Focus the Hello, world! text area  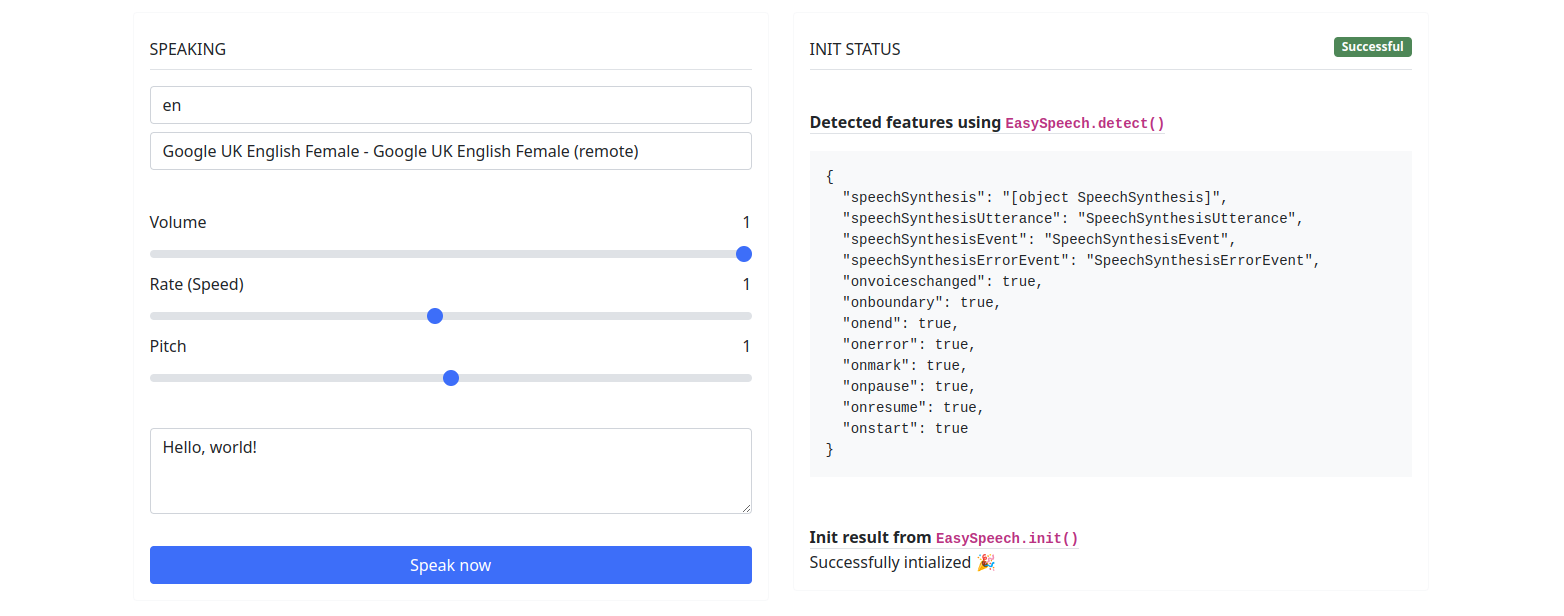click(x=450, y=470)
